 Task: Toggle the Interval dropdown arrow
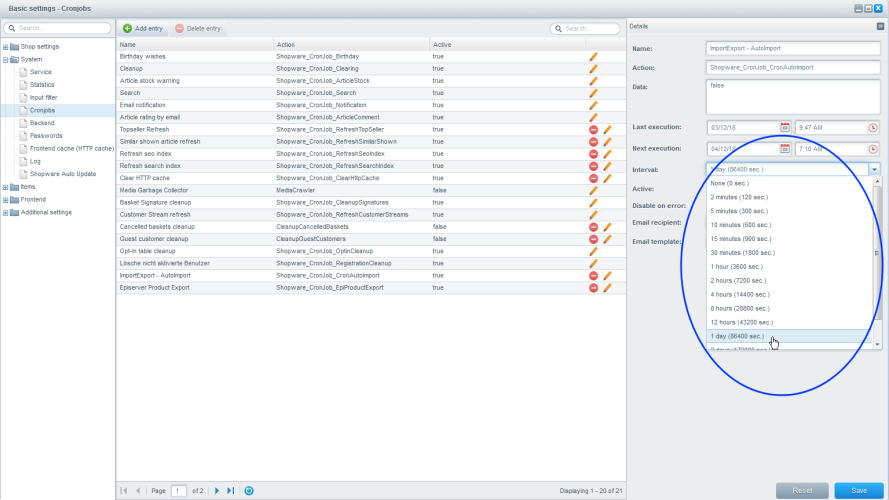point(874,170)
